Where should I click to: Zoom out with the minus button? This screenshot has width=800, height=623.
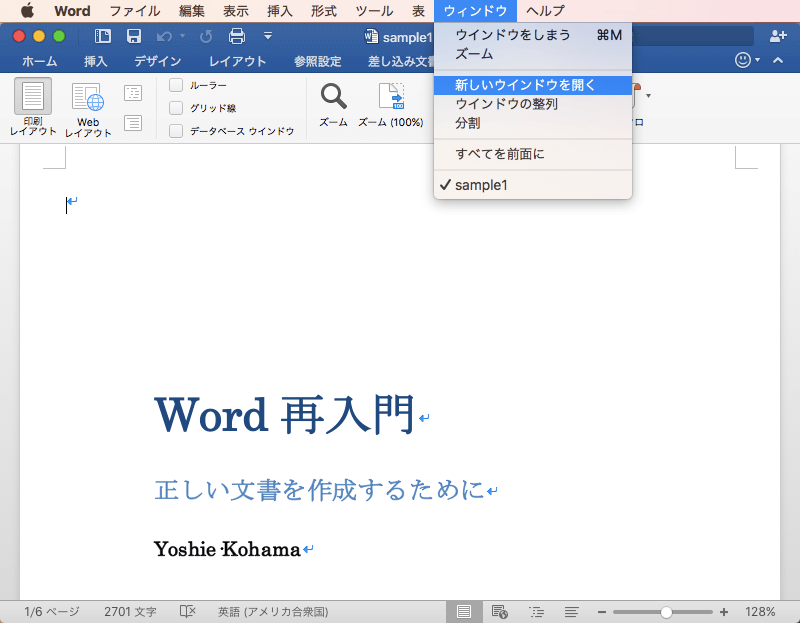[602, 612]
